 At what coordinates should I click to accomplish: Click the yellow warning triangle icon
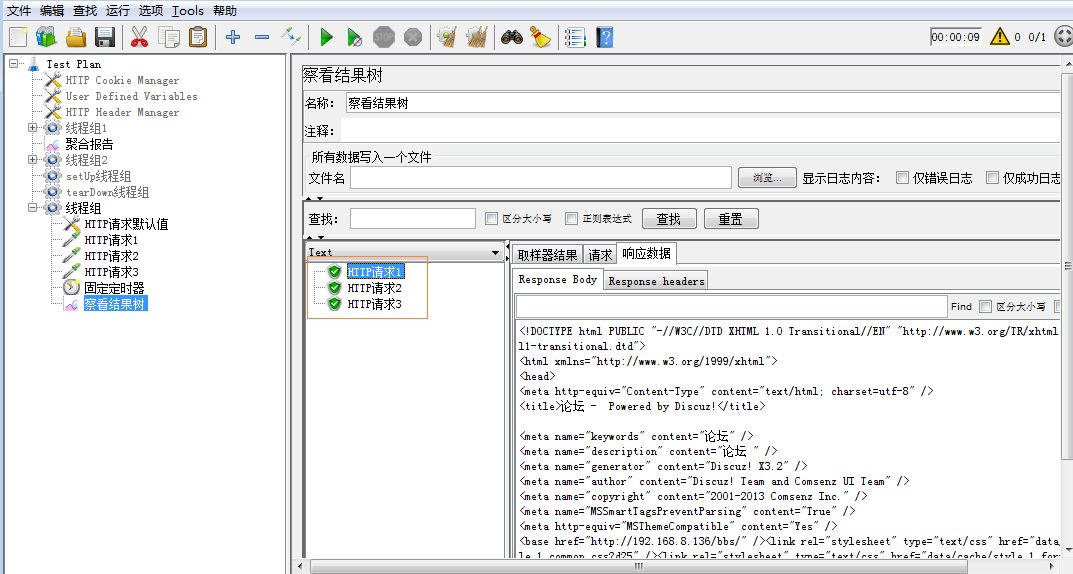coord(1000,36)
